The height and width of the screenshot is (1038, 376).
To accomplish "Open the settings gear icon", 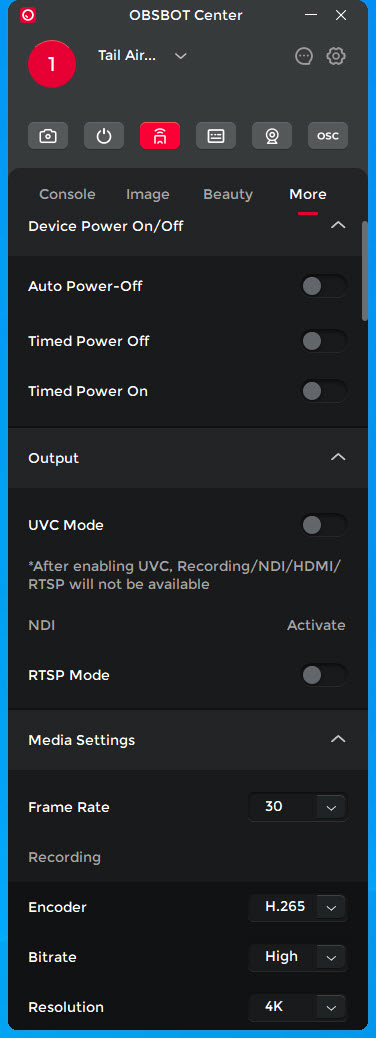I will click(336, 56).
